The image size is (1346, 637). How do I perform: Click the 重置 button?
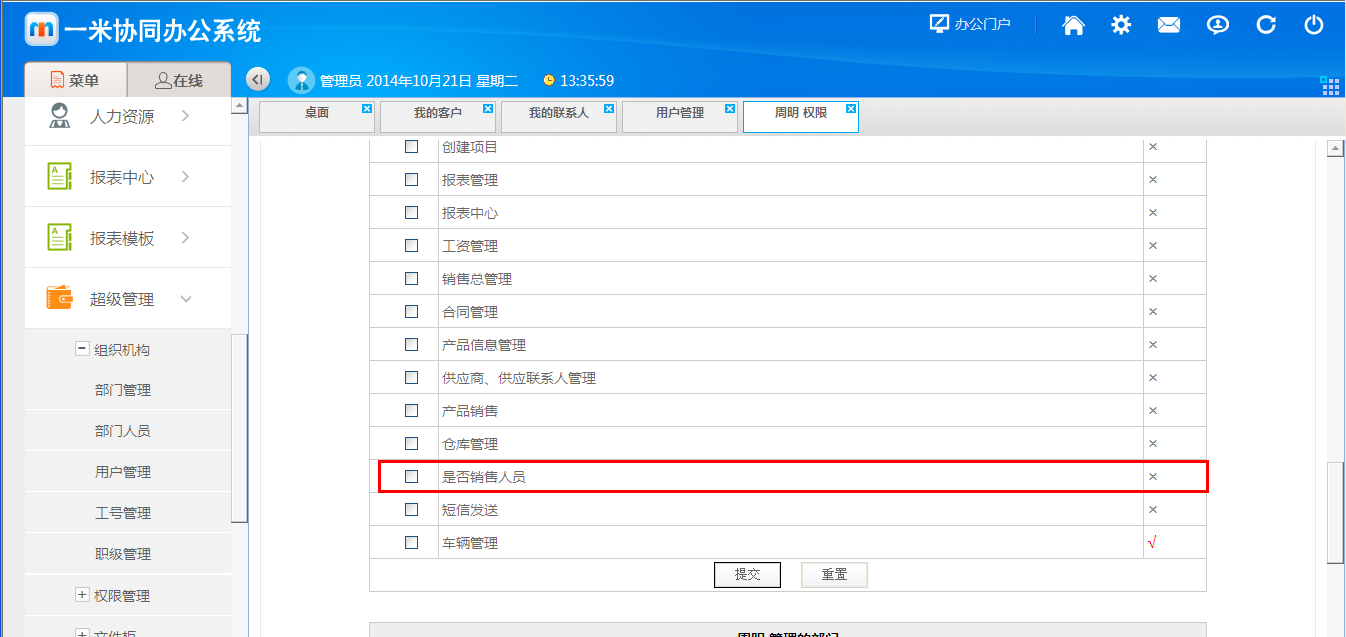coord(834,575)
